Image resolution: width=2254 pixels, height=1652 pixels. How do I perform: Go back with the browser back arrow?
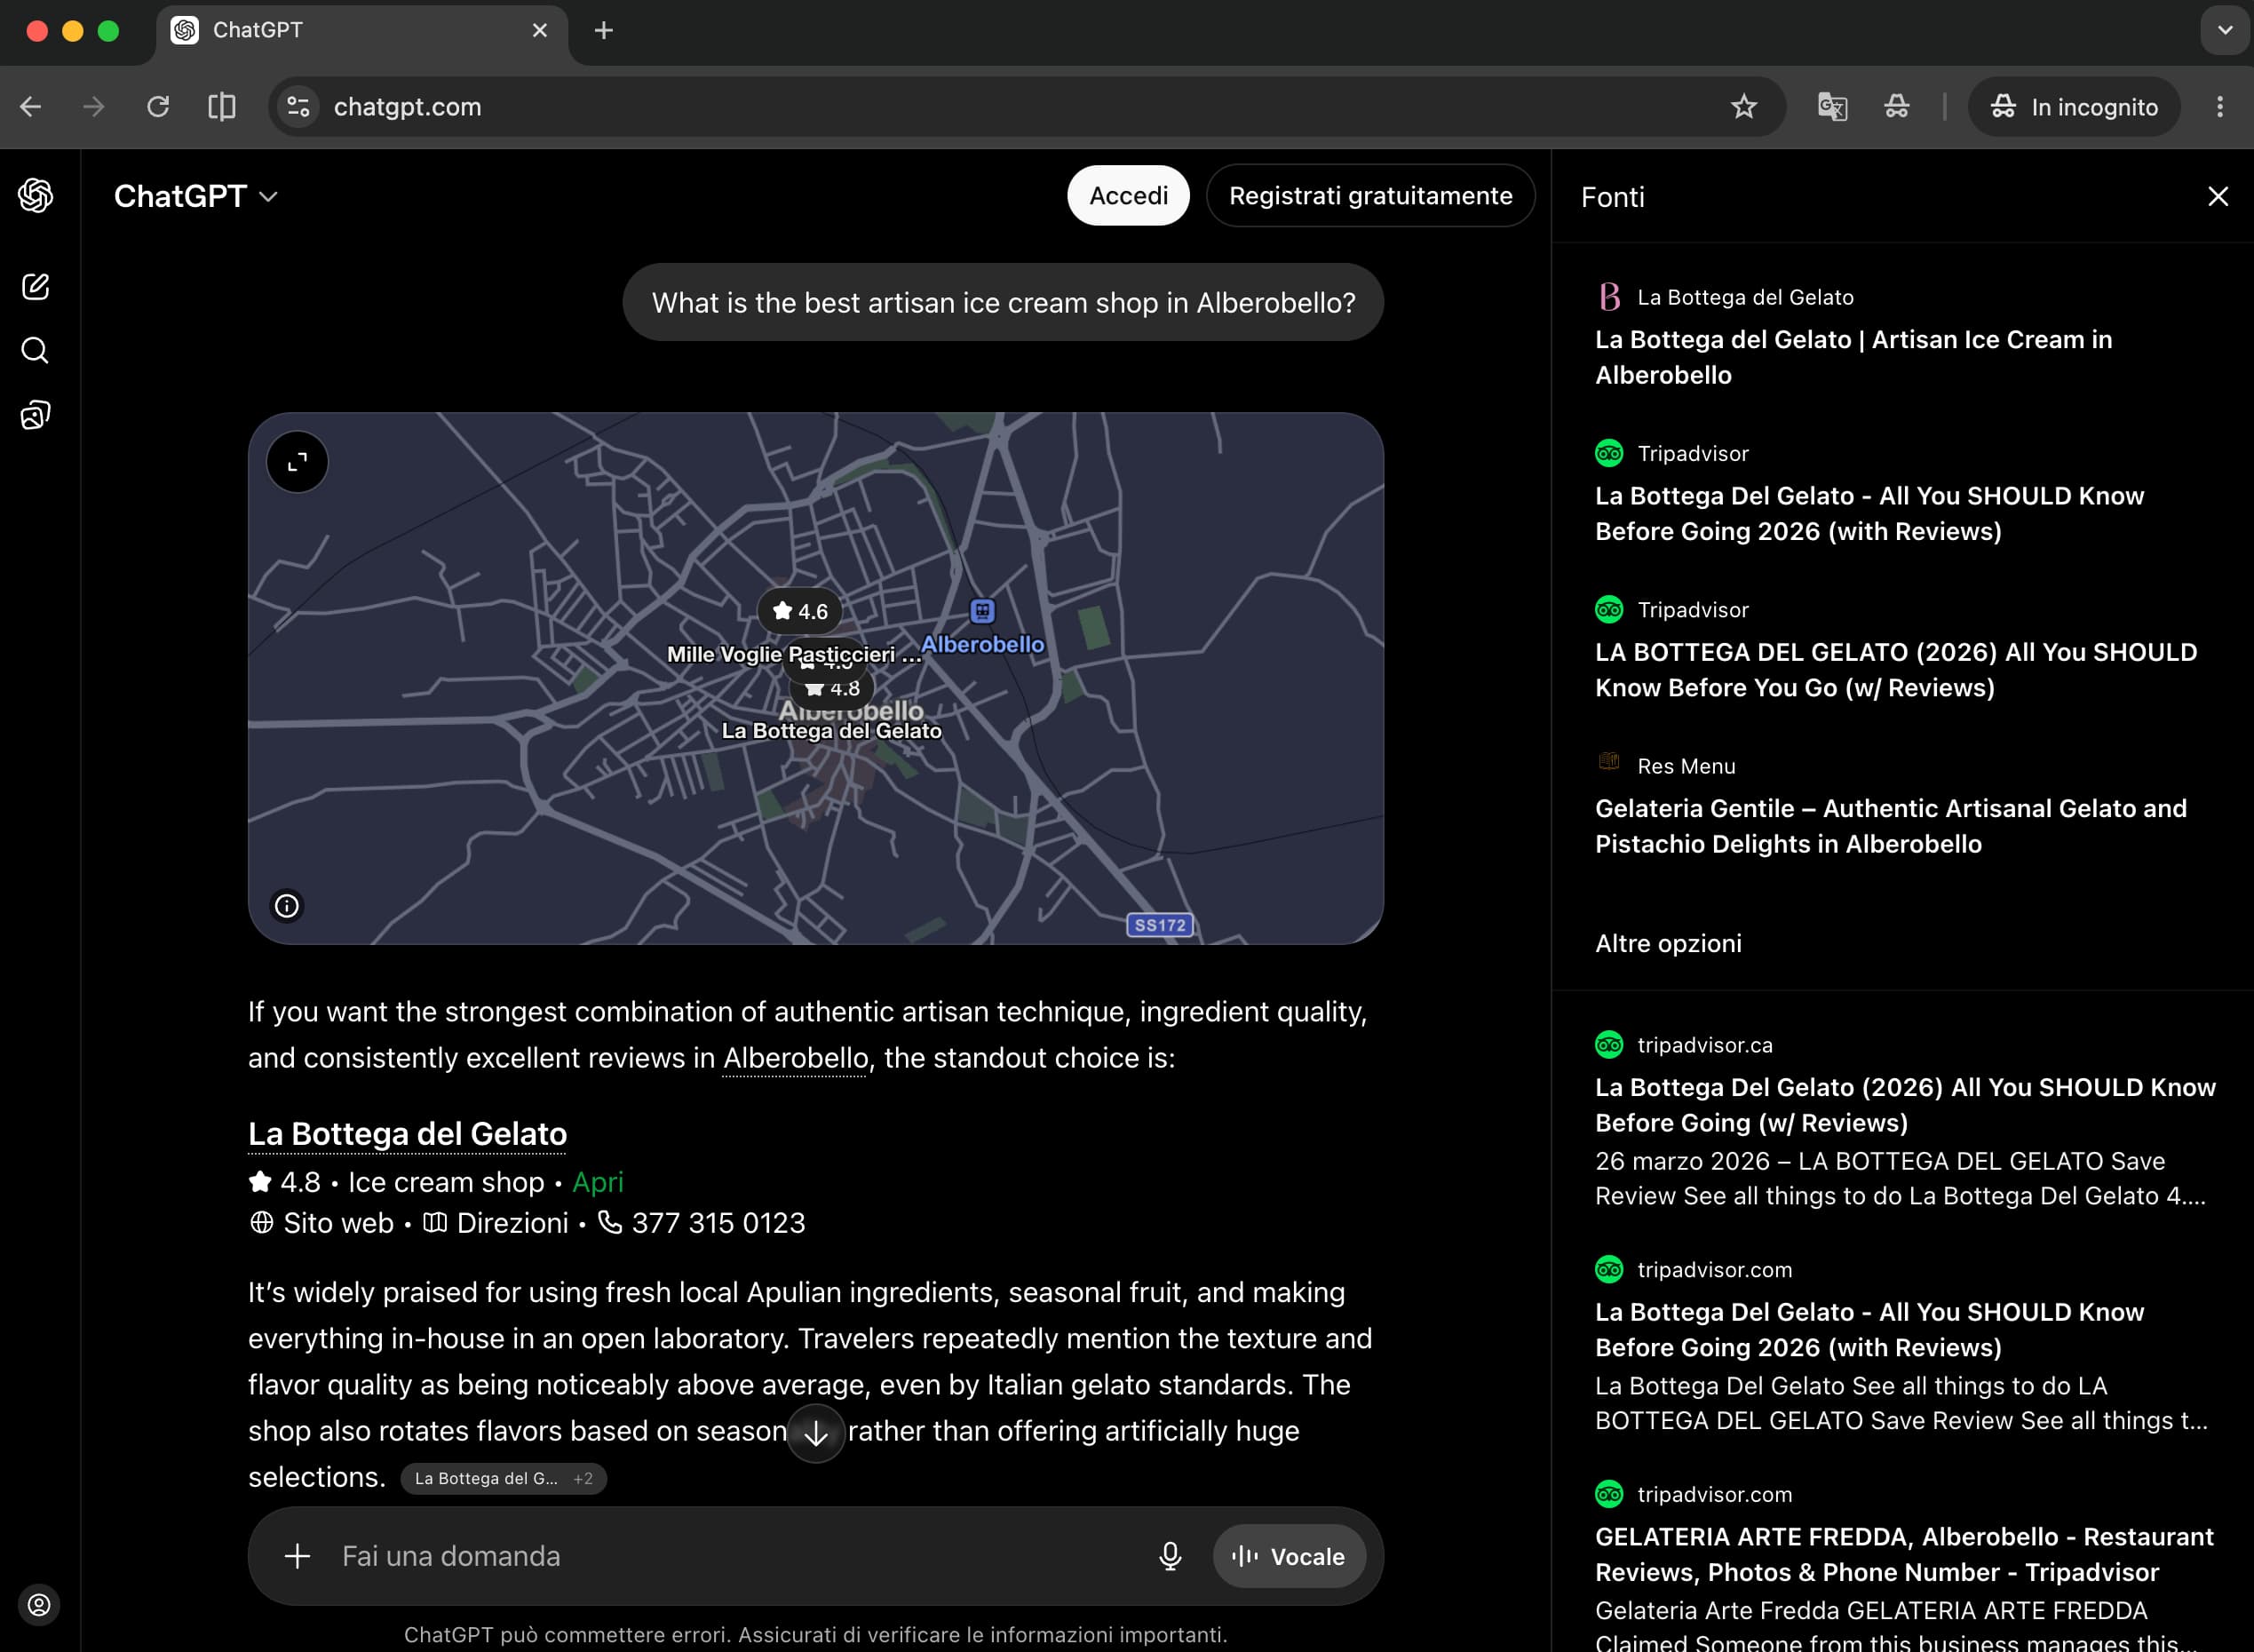coord(31,107)
